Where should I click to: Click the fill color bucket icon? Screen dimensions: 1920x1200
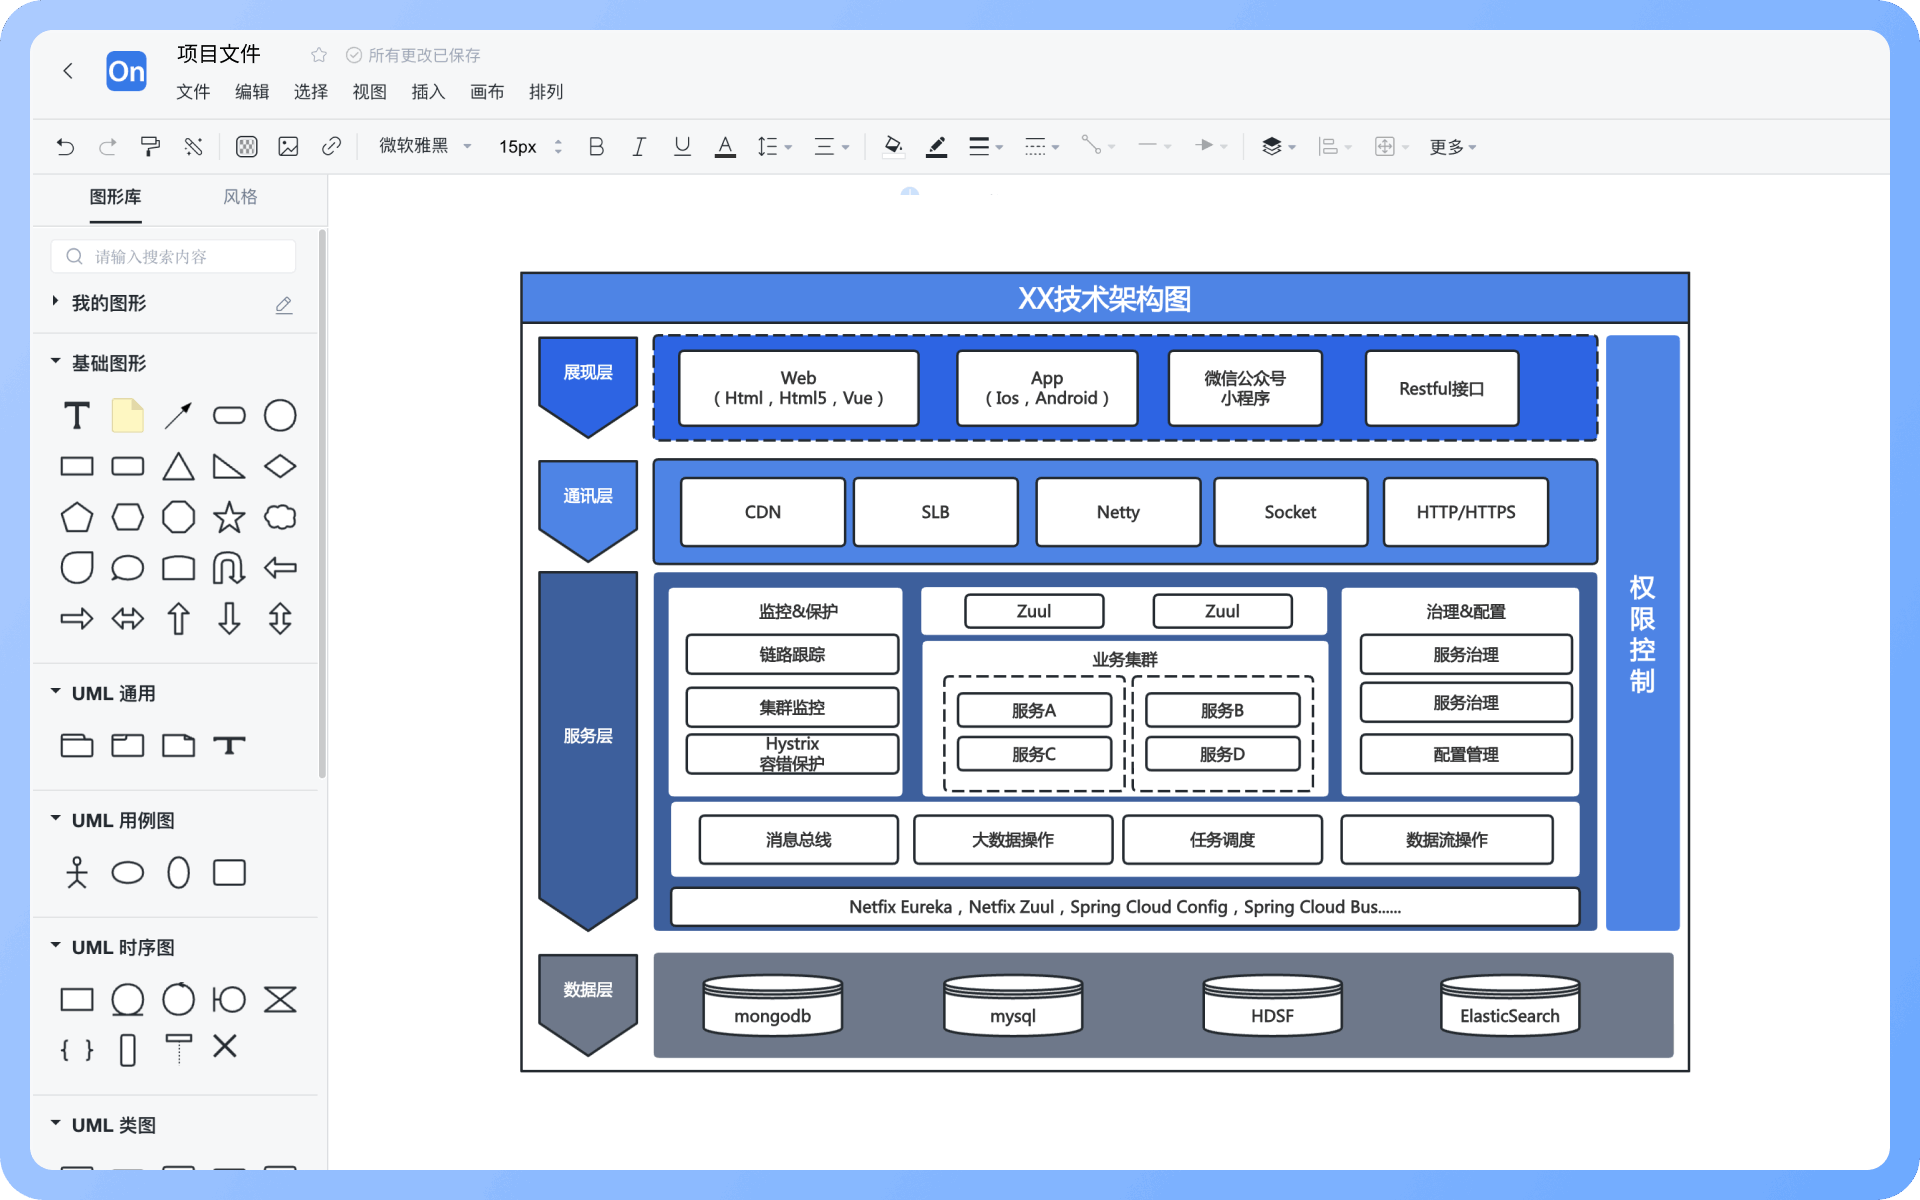click(893, 147)
